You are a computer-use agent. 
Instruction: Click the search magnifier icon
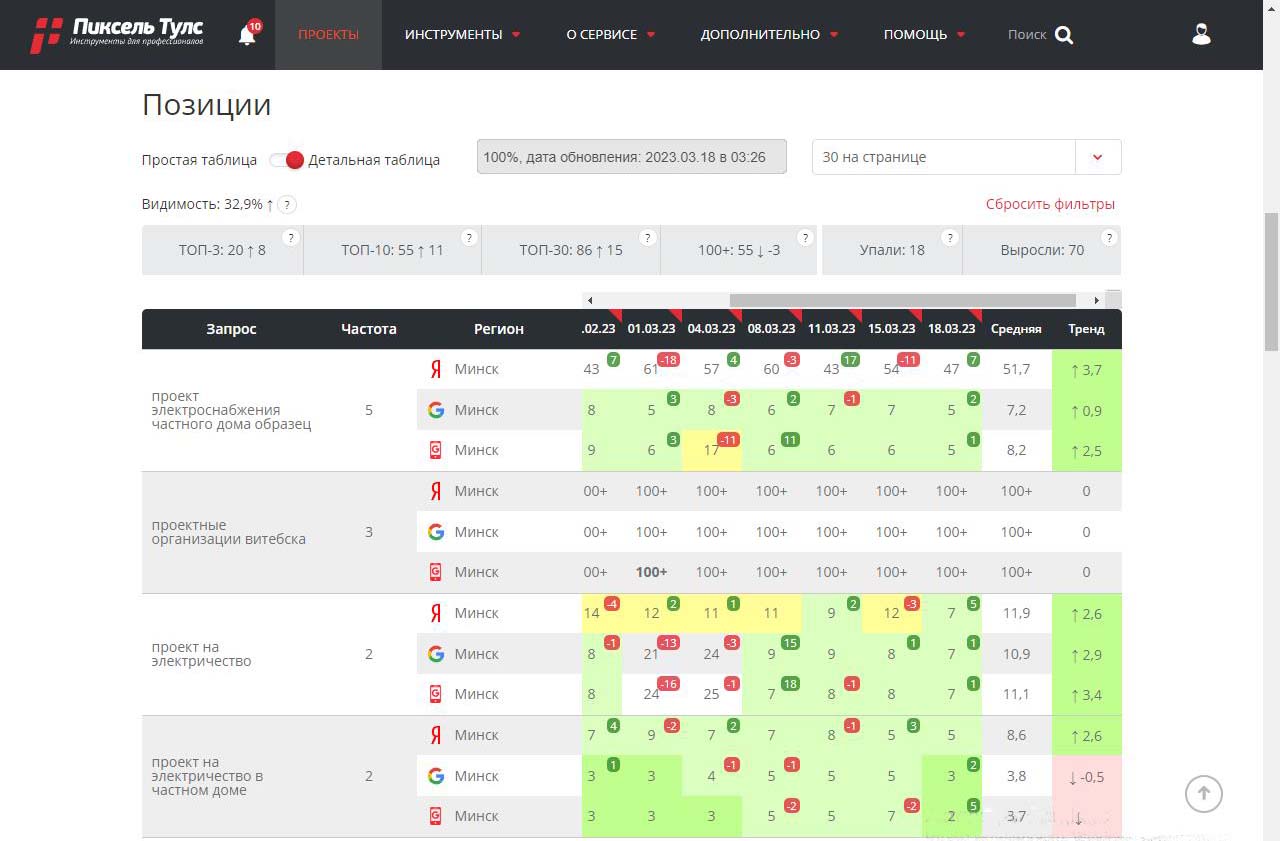(1064, 35)
